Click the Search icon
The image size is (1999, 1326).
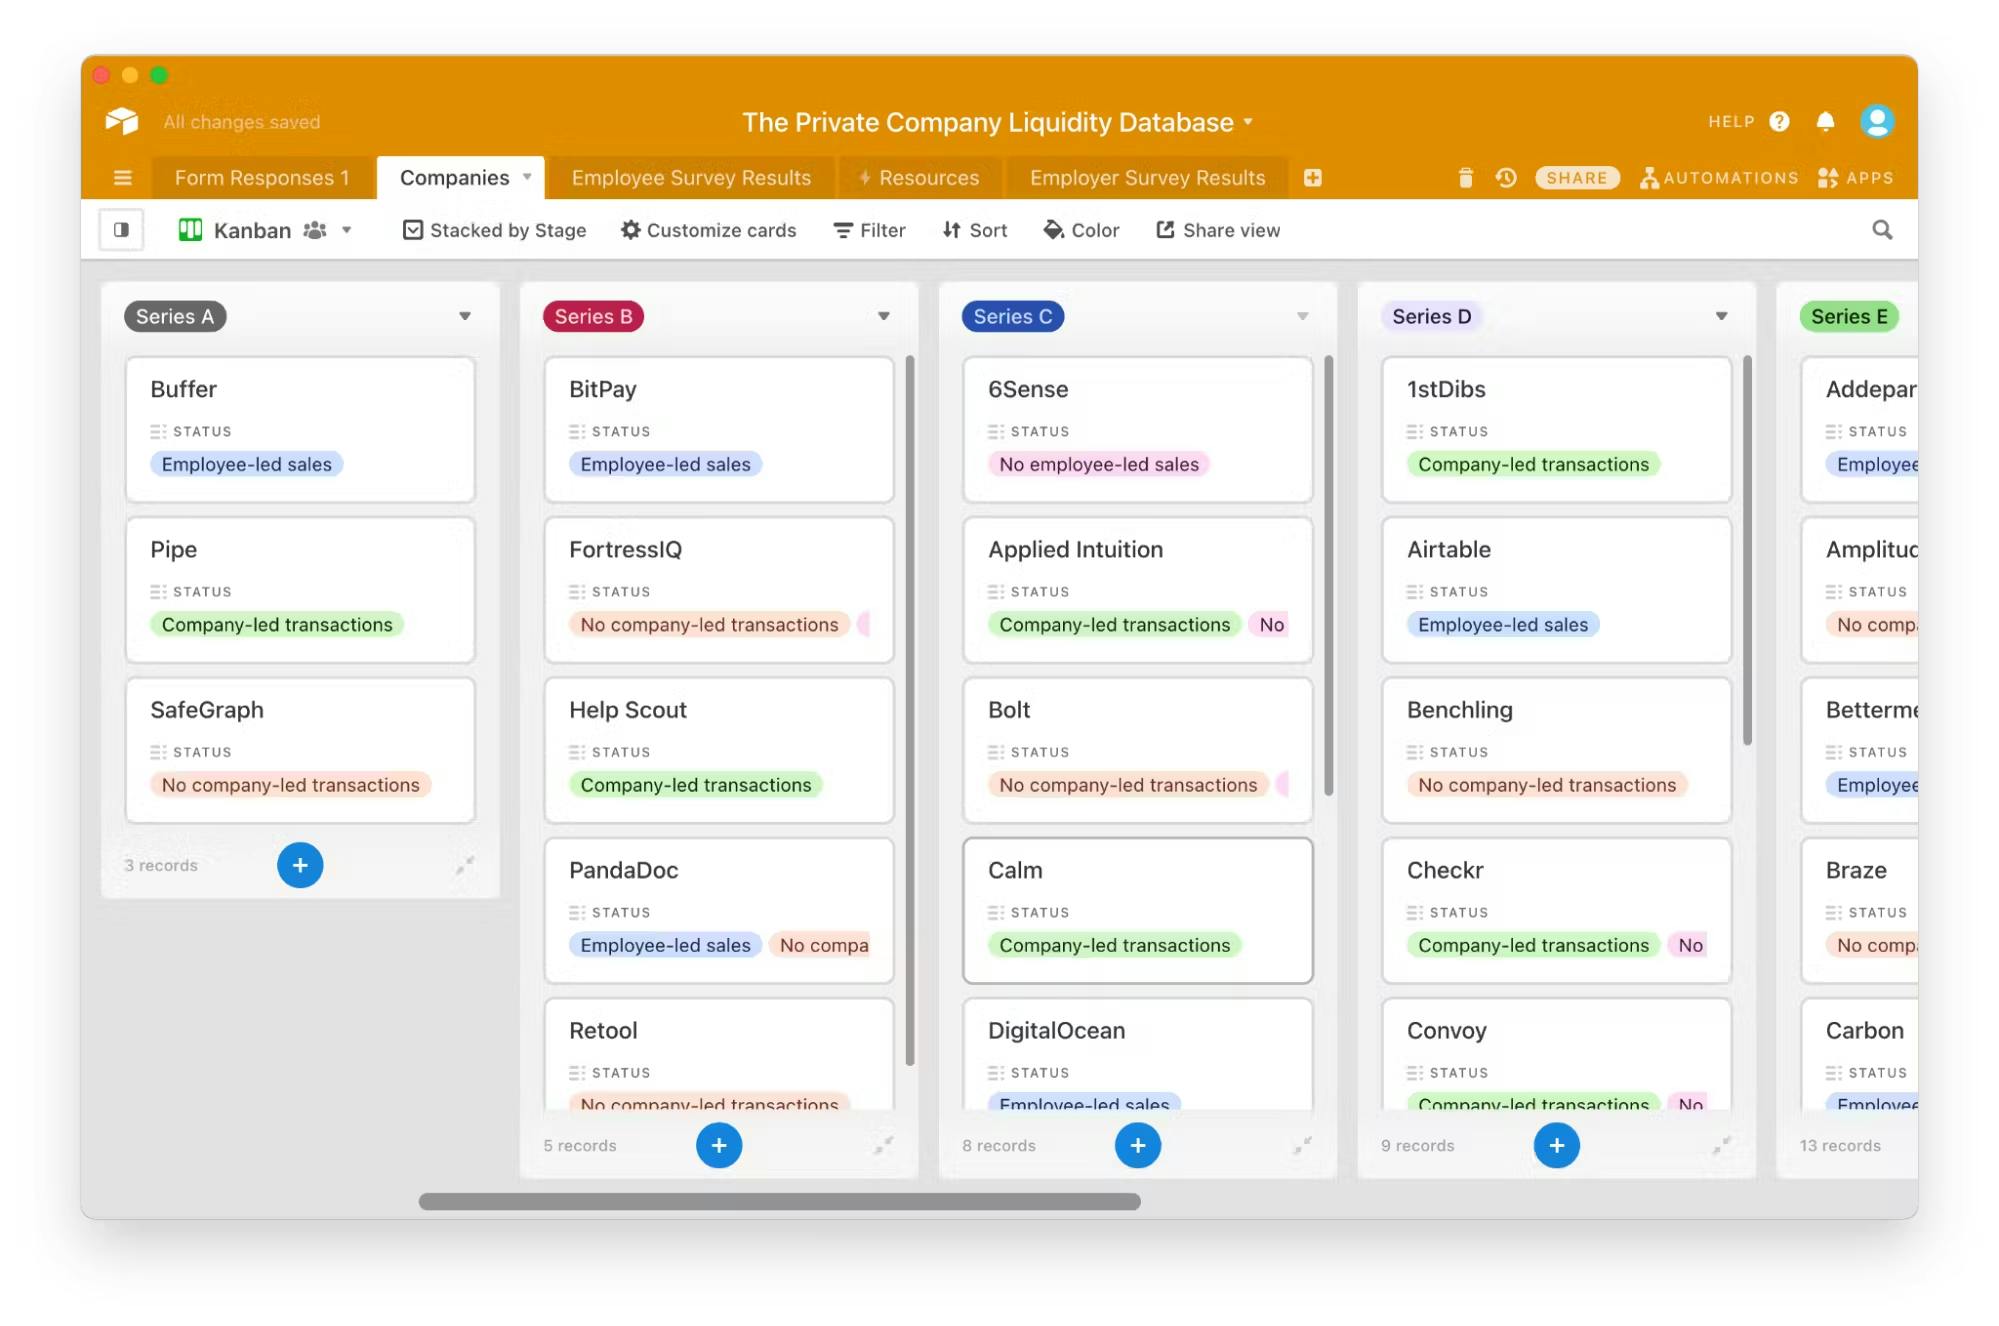coord(1882,229)
